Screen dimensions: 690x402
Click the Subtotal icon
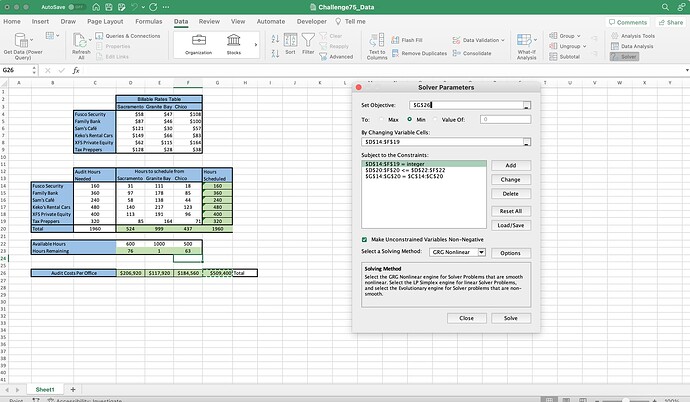coord(553,57)
